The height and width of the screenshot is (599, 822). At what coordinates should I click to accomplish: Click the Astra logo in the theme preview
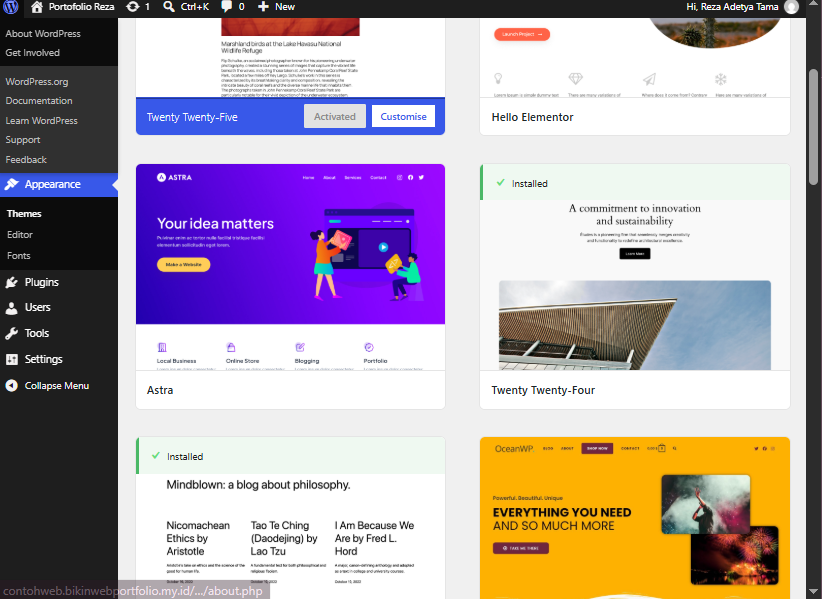tap(175, 177)
